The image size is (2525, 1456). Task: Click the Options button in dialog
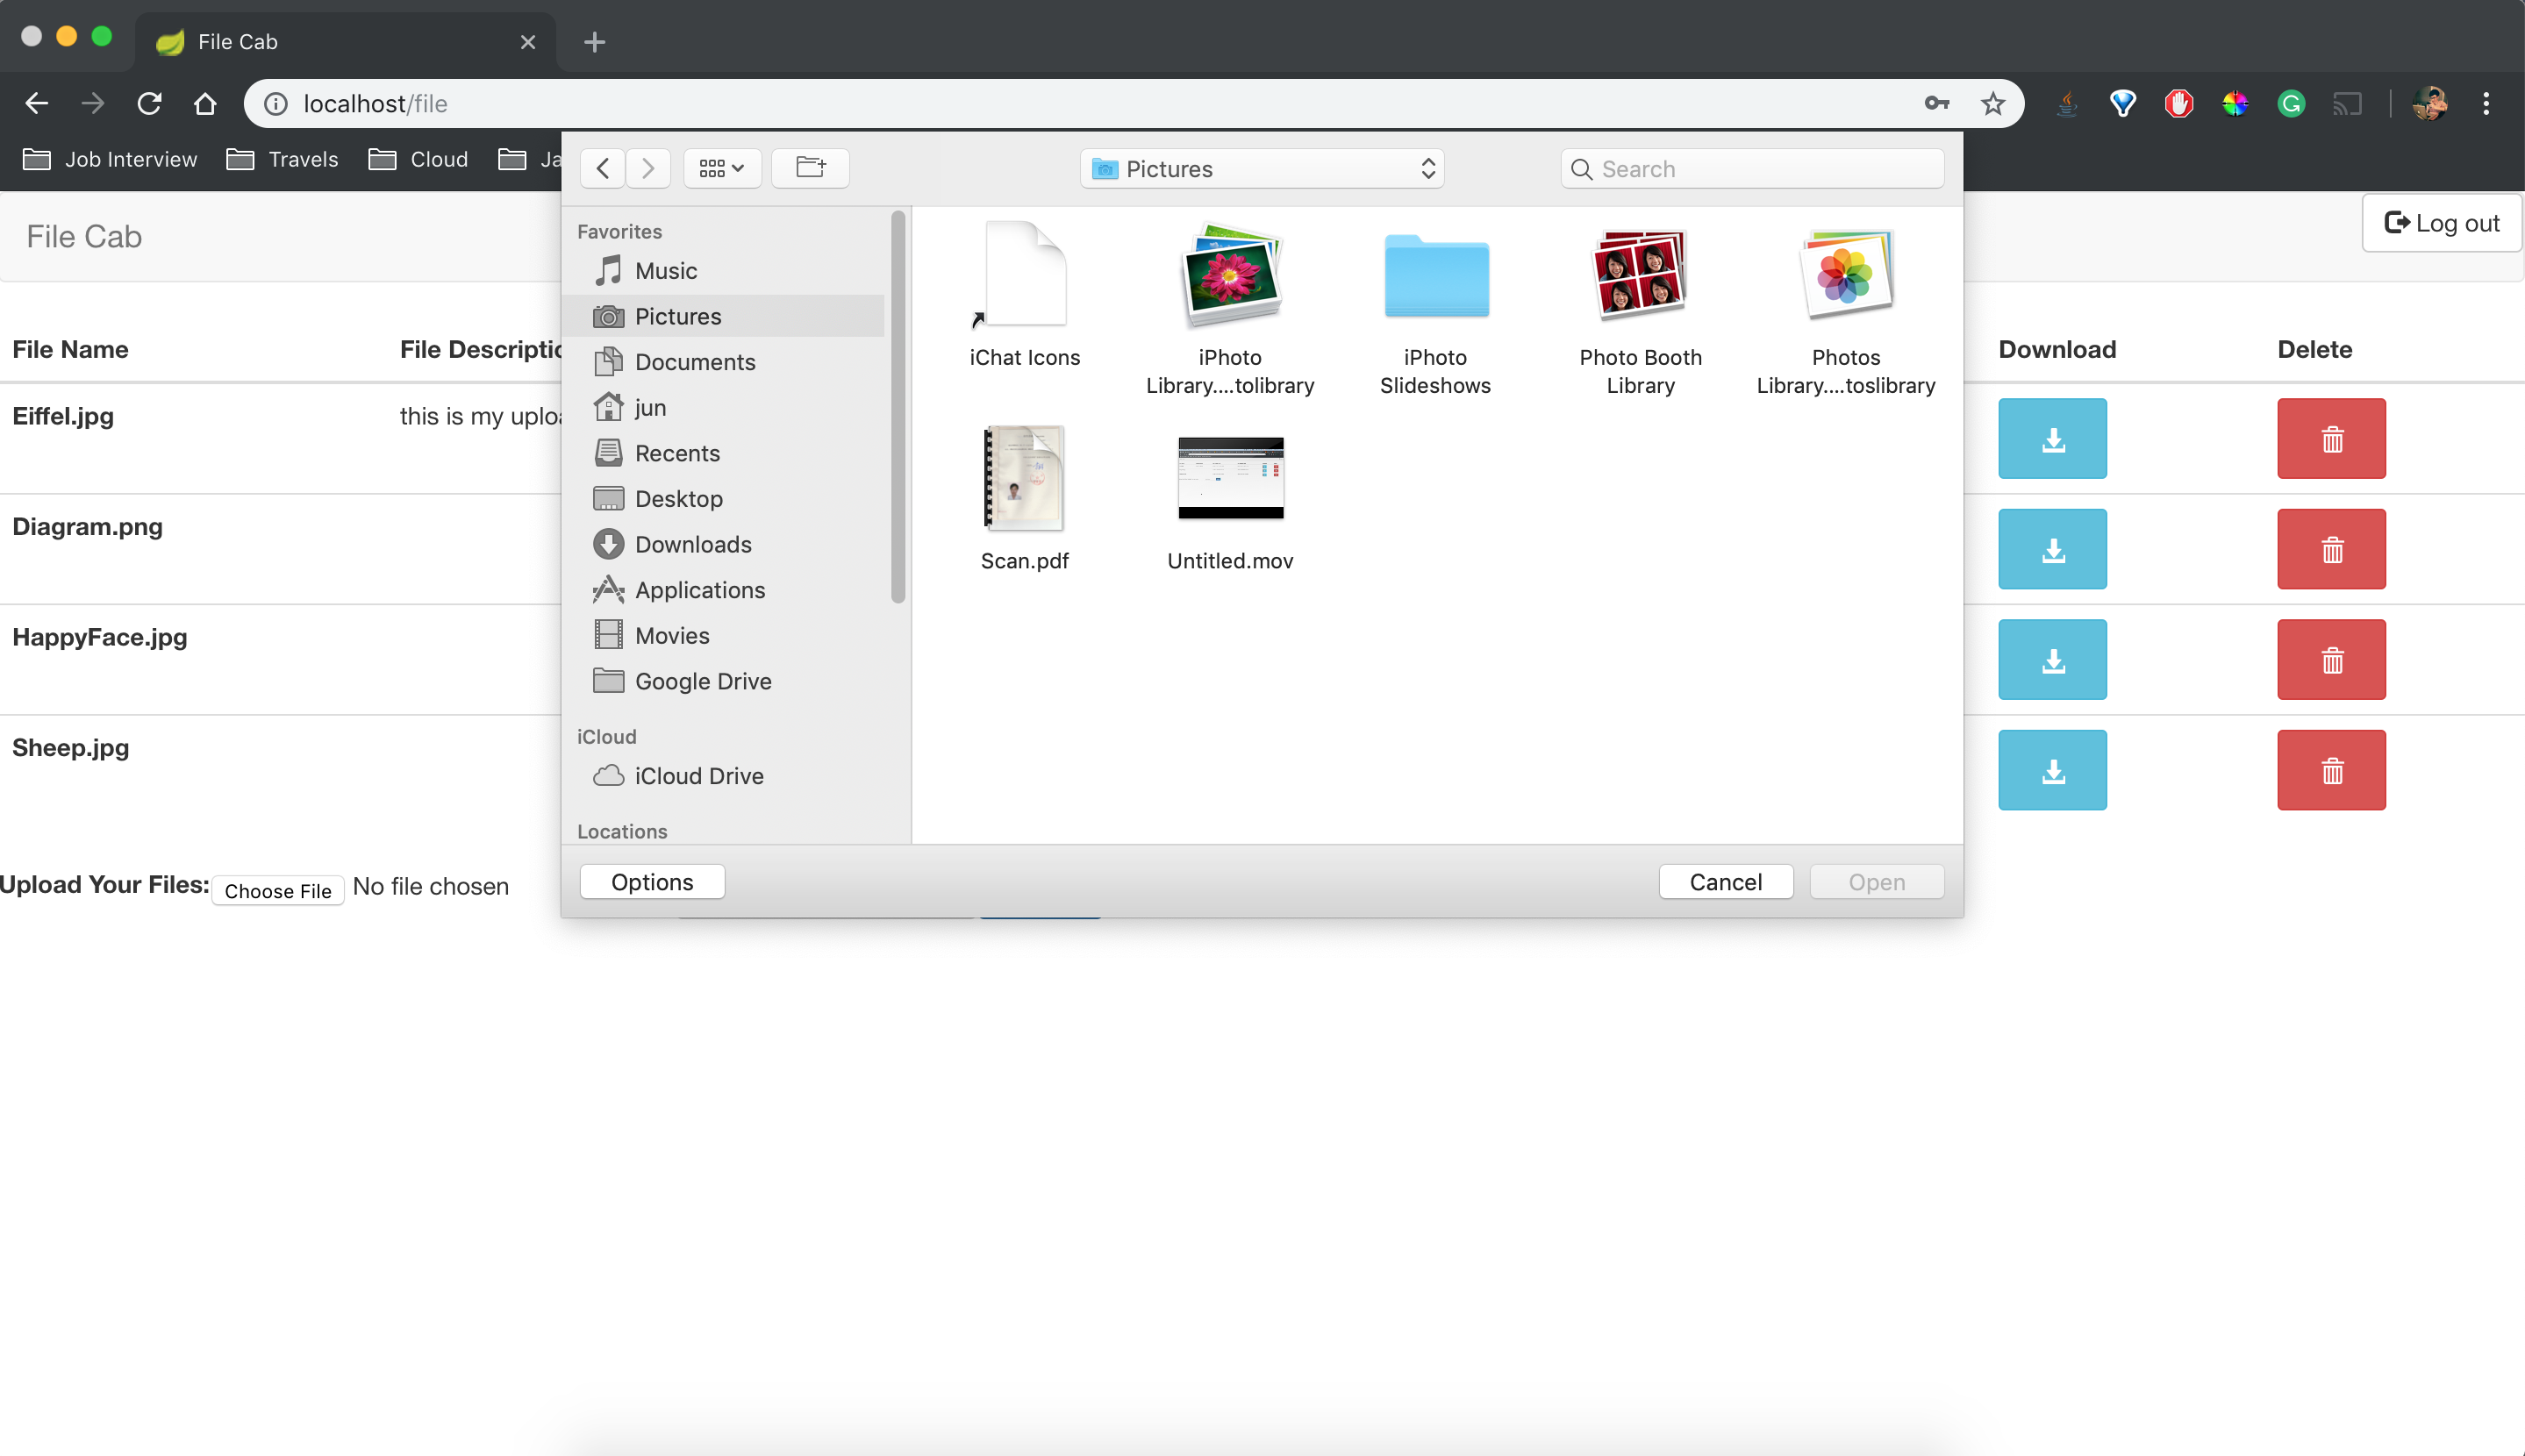pos(652,882)
